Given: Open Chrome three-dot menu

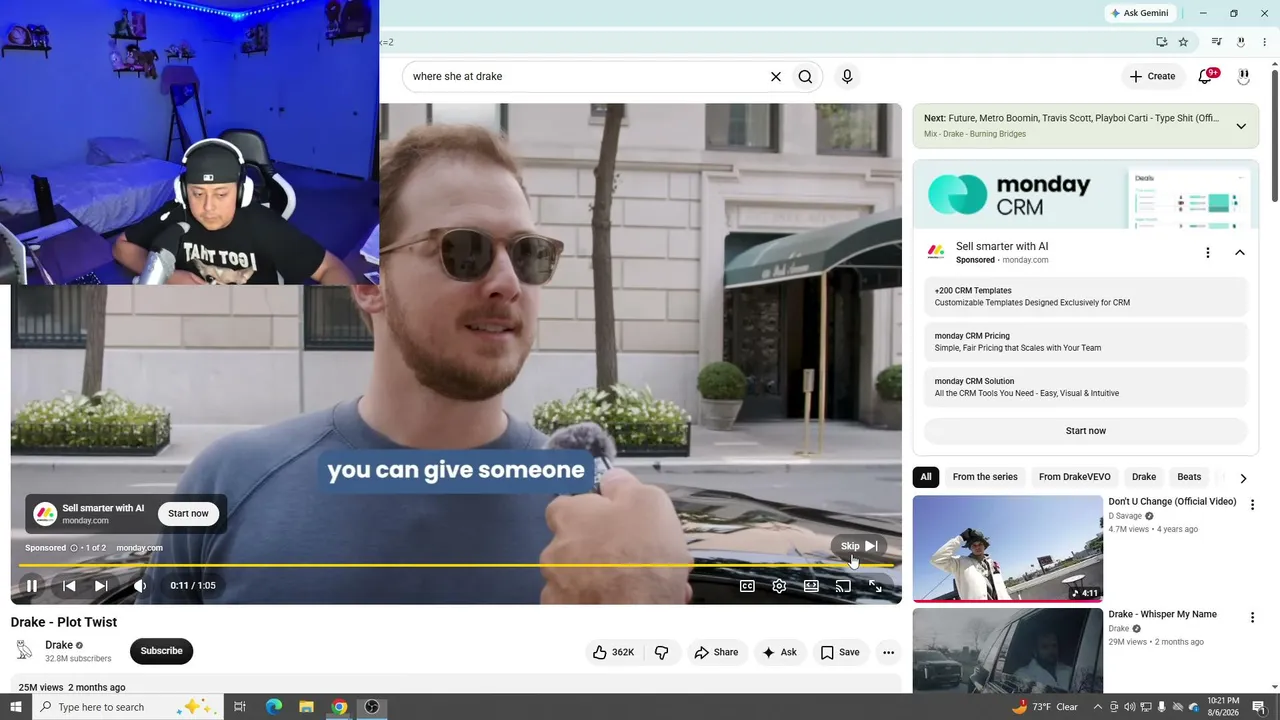Looking at the screenshot, I should pos(1264,42).
